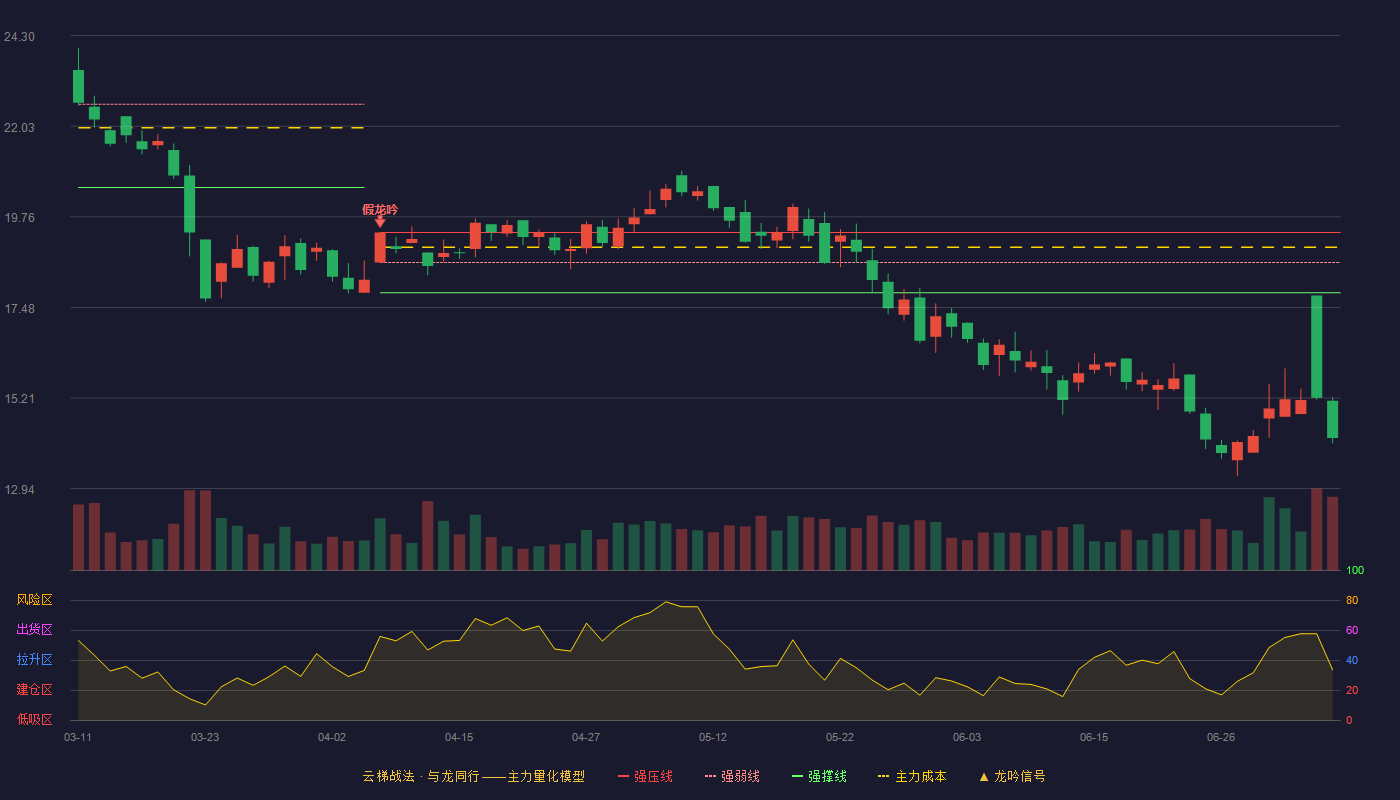Toggle the 强压线 legend item
The width and height of the screenshot is (1400, 800).
tap(645, 776)
